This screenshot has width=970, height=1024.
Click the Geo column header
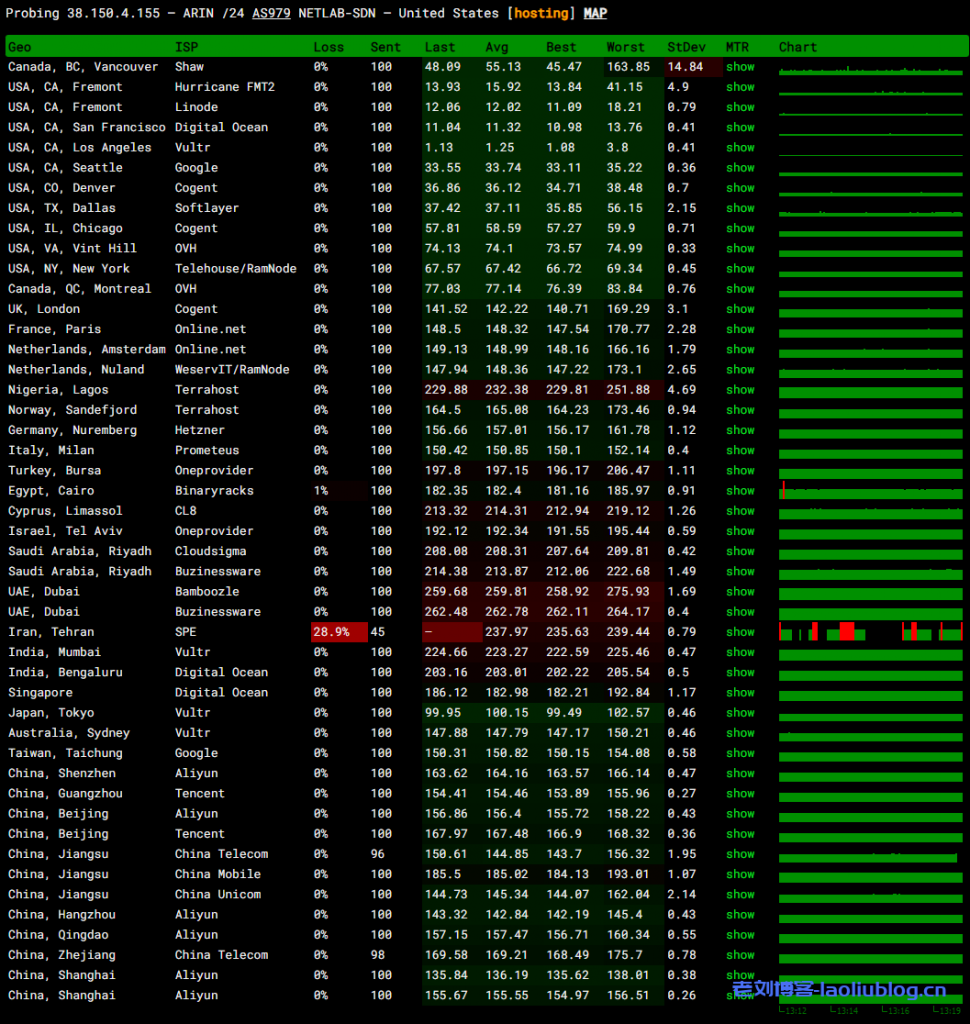pos(20,47)
